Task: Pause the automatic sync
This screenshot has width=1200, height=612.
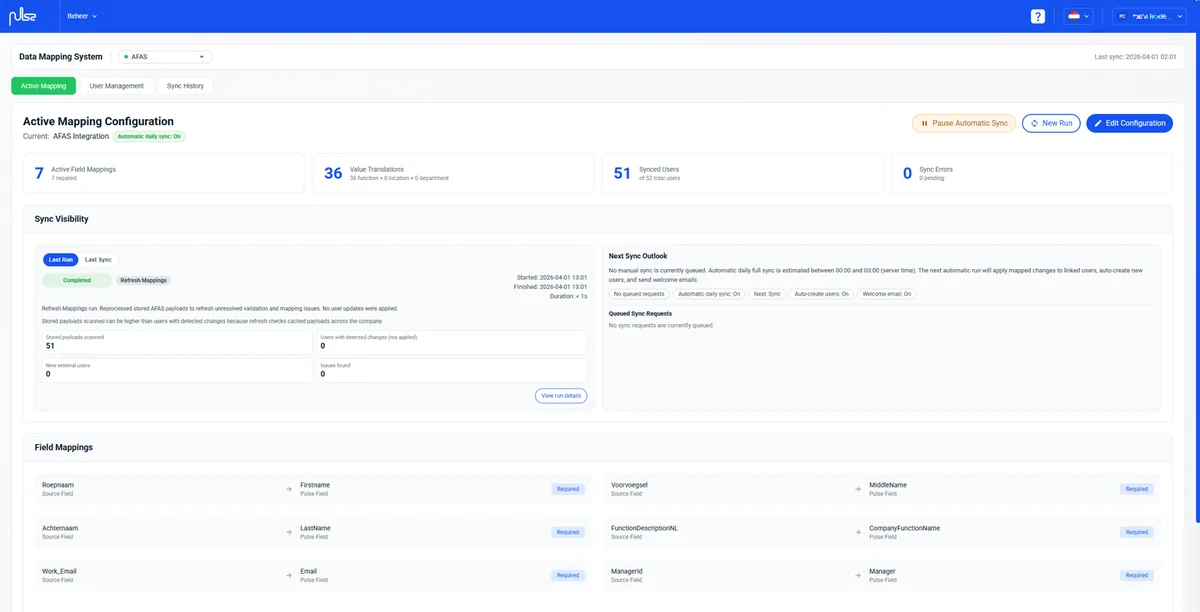Action: point(964,123)
